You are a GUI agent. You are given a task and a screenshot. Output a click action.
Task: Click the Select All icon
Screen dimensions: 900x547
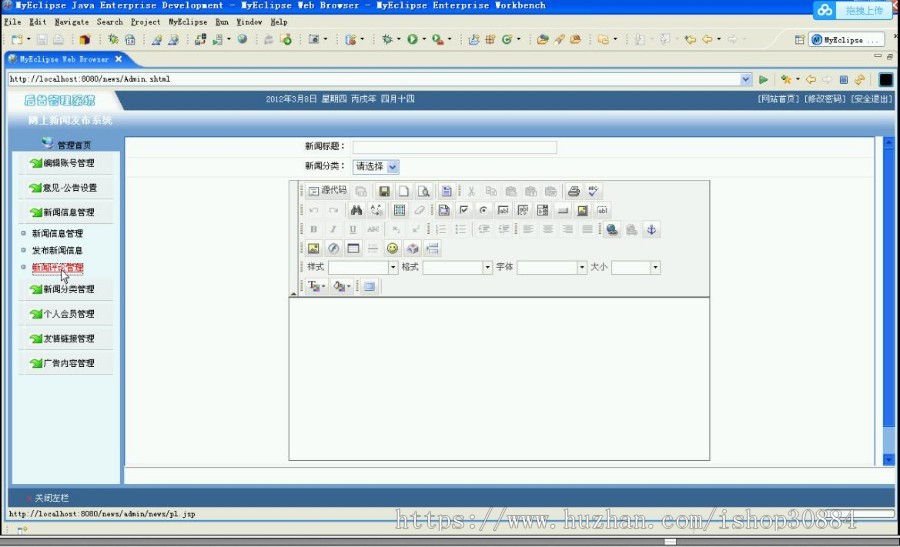(x=399, y=210)
